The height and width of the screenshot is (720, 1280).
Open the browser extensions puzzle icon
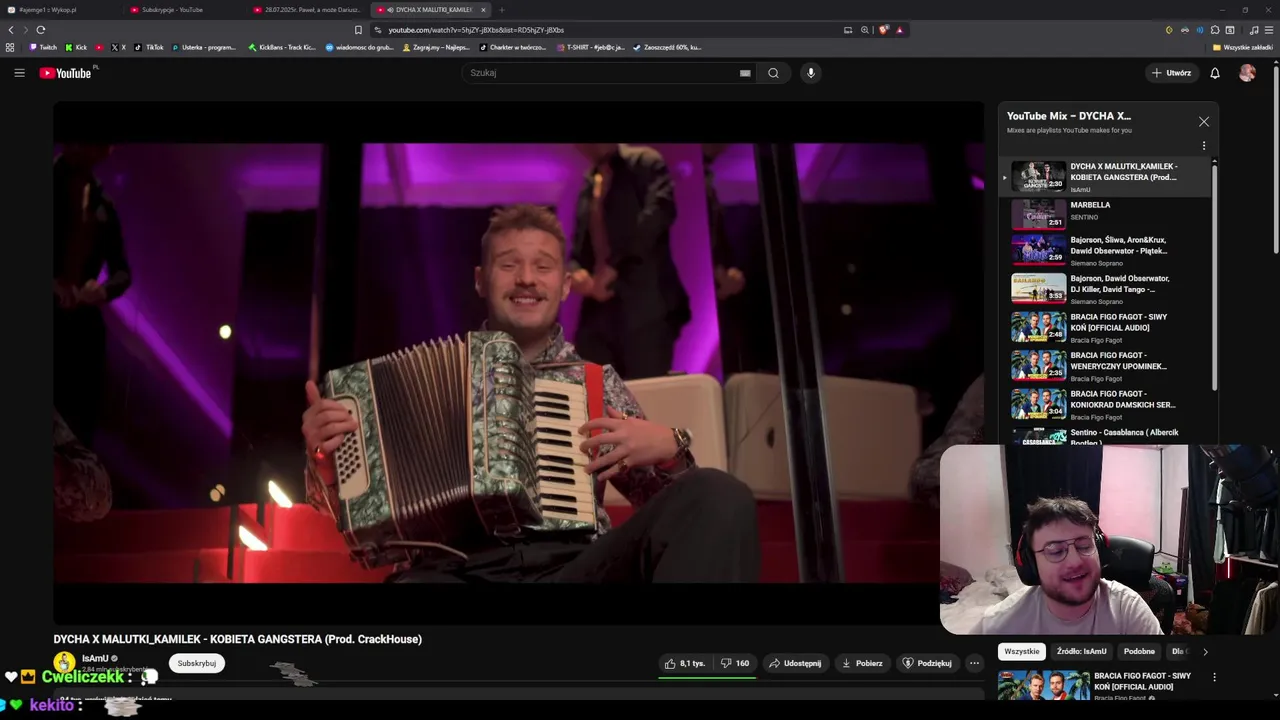point(1215,30)
